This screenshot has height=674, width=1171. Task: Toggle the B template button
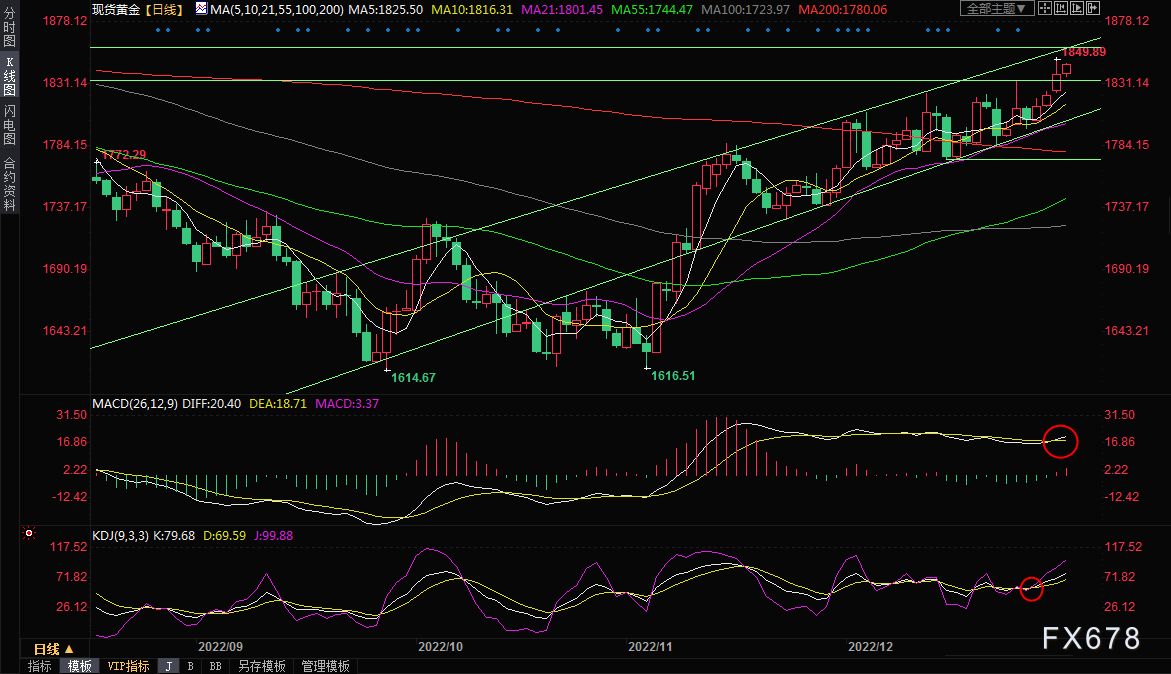[190, 666]
